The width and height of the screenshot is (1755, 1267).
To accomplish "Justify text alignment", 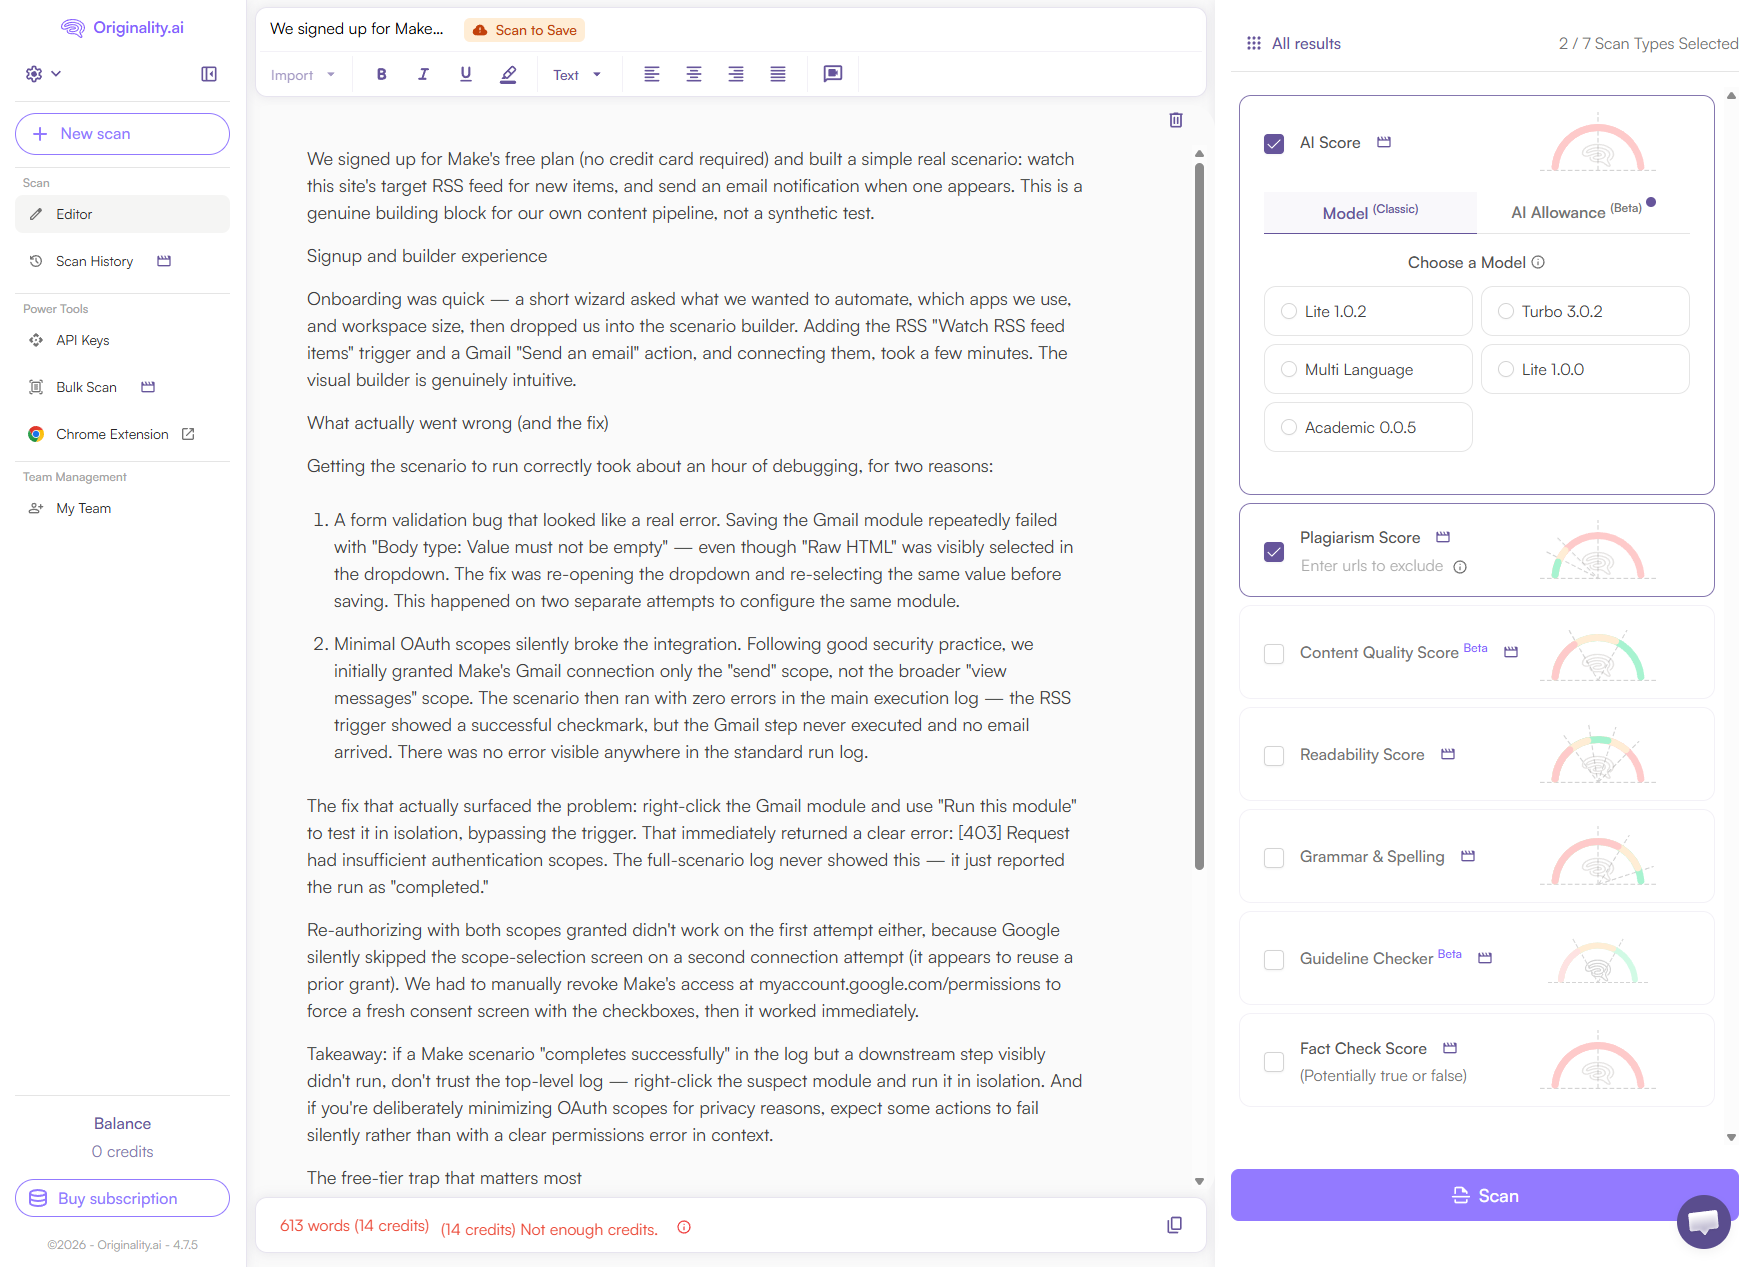I will point(778,74).
